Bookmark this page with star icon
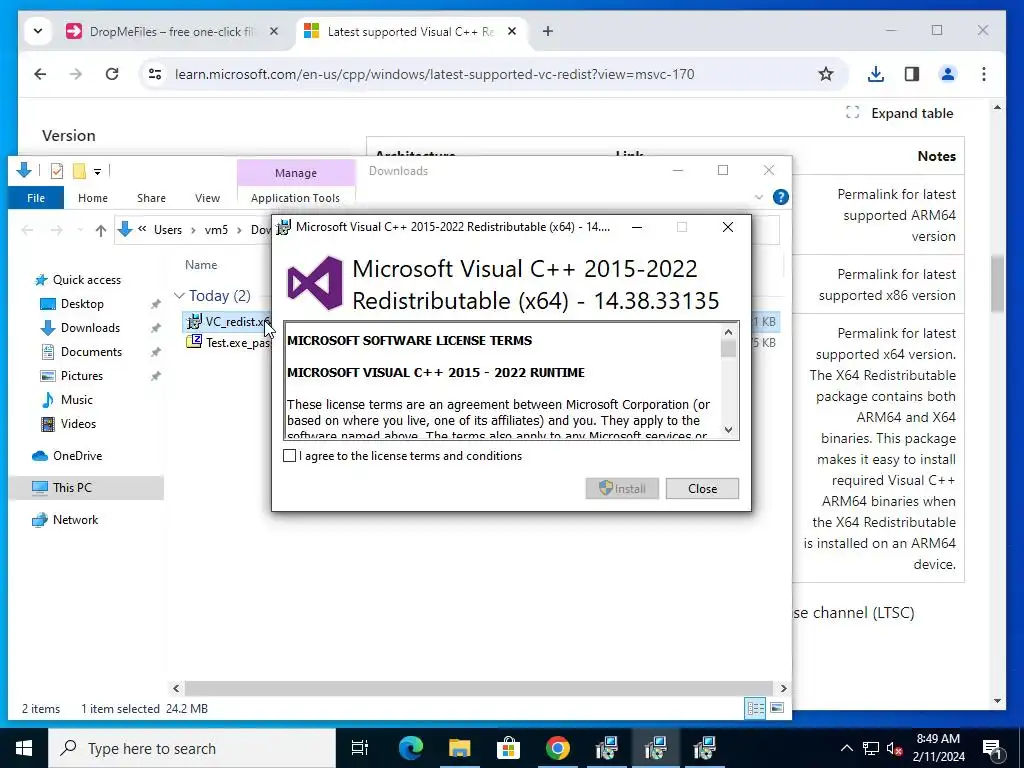 826,74
